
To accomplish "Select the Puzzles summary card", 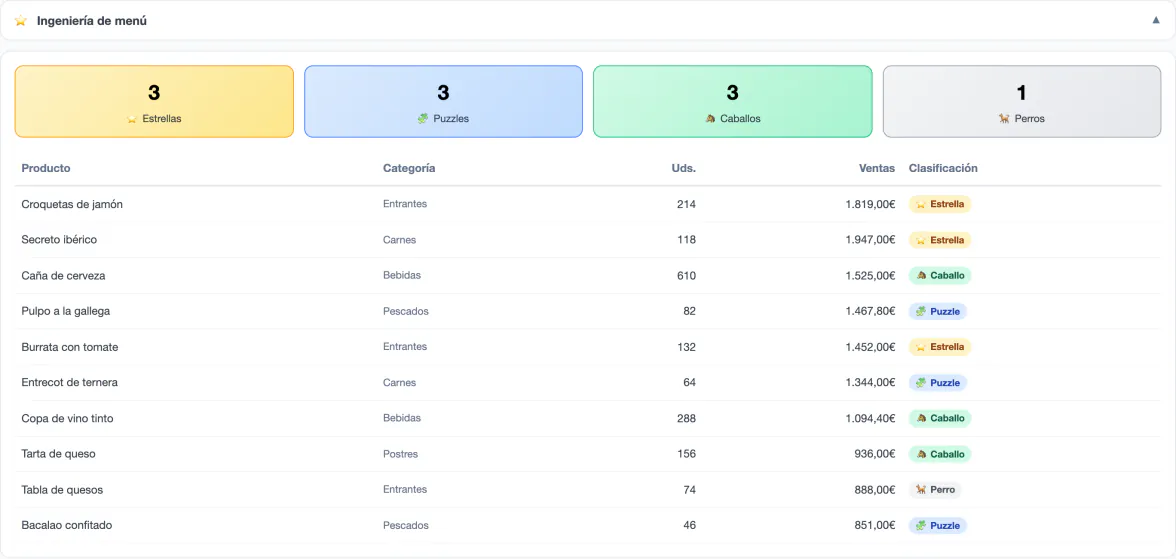I will click(443, 101).
